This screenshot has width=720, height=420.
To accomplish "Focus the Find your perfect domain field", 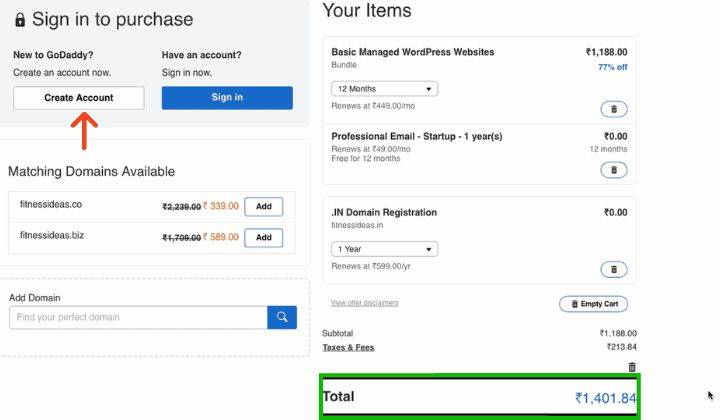I will pos(138,317).
